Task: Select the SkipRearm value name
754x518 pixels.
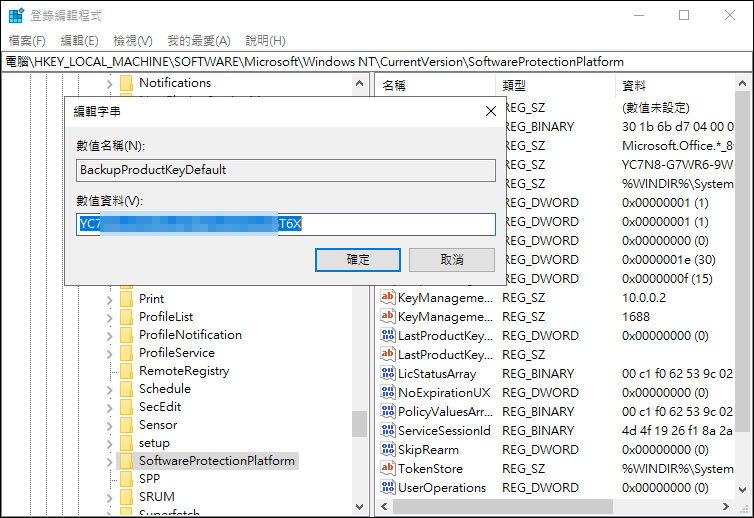Action: click(428, 450)
